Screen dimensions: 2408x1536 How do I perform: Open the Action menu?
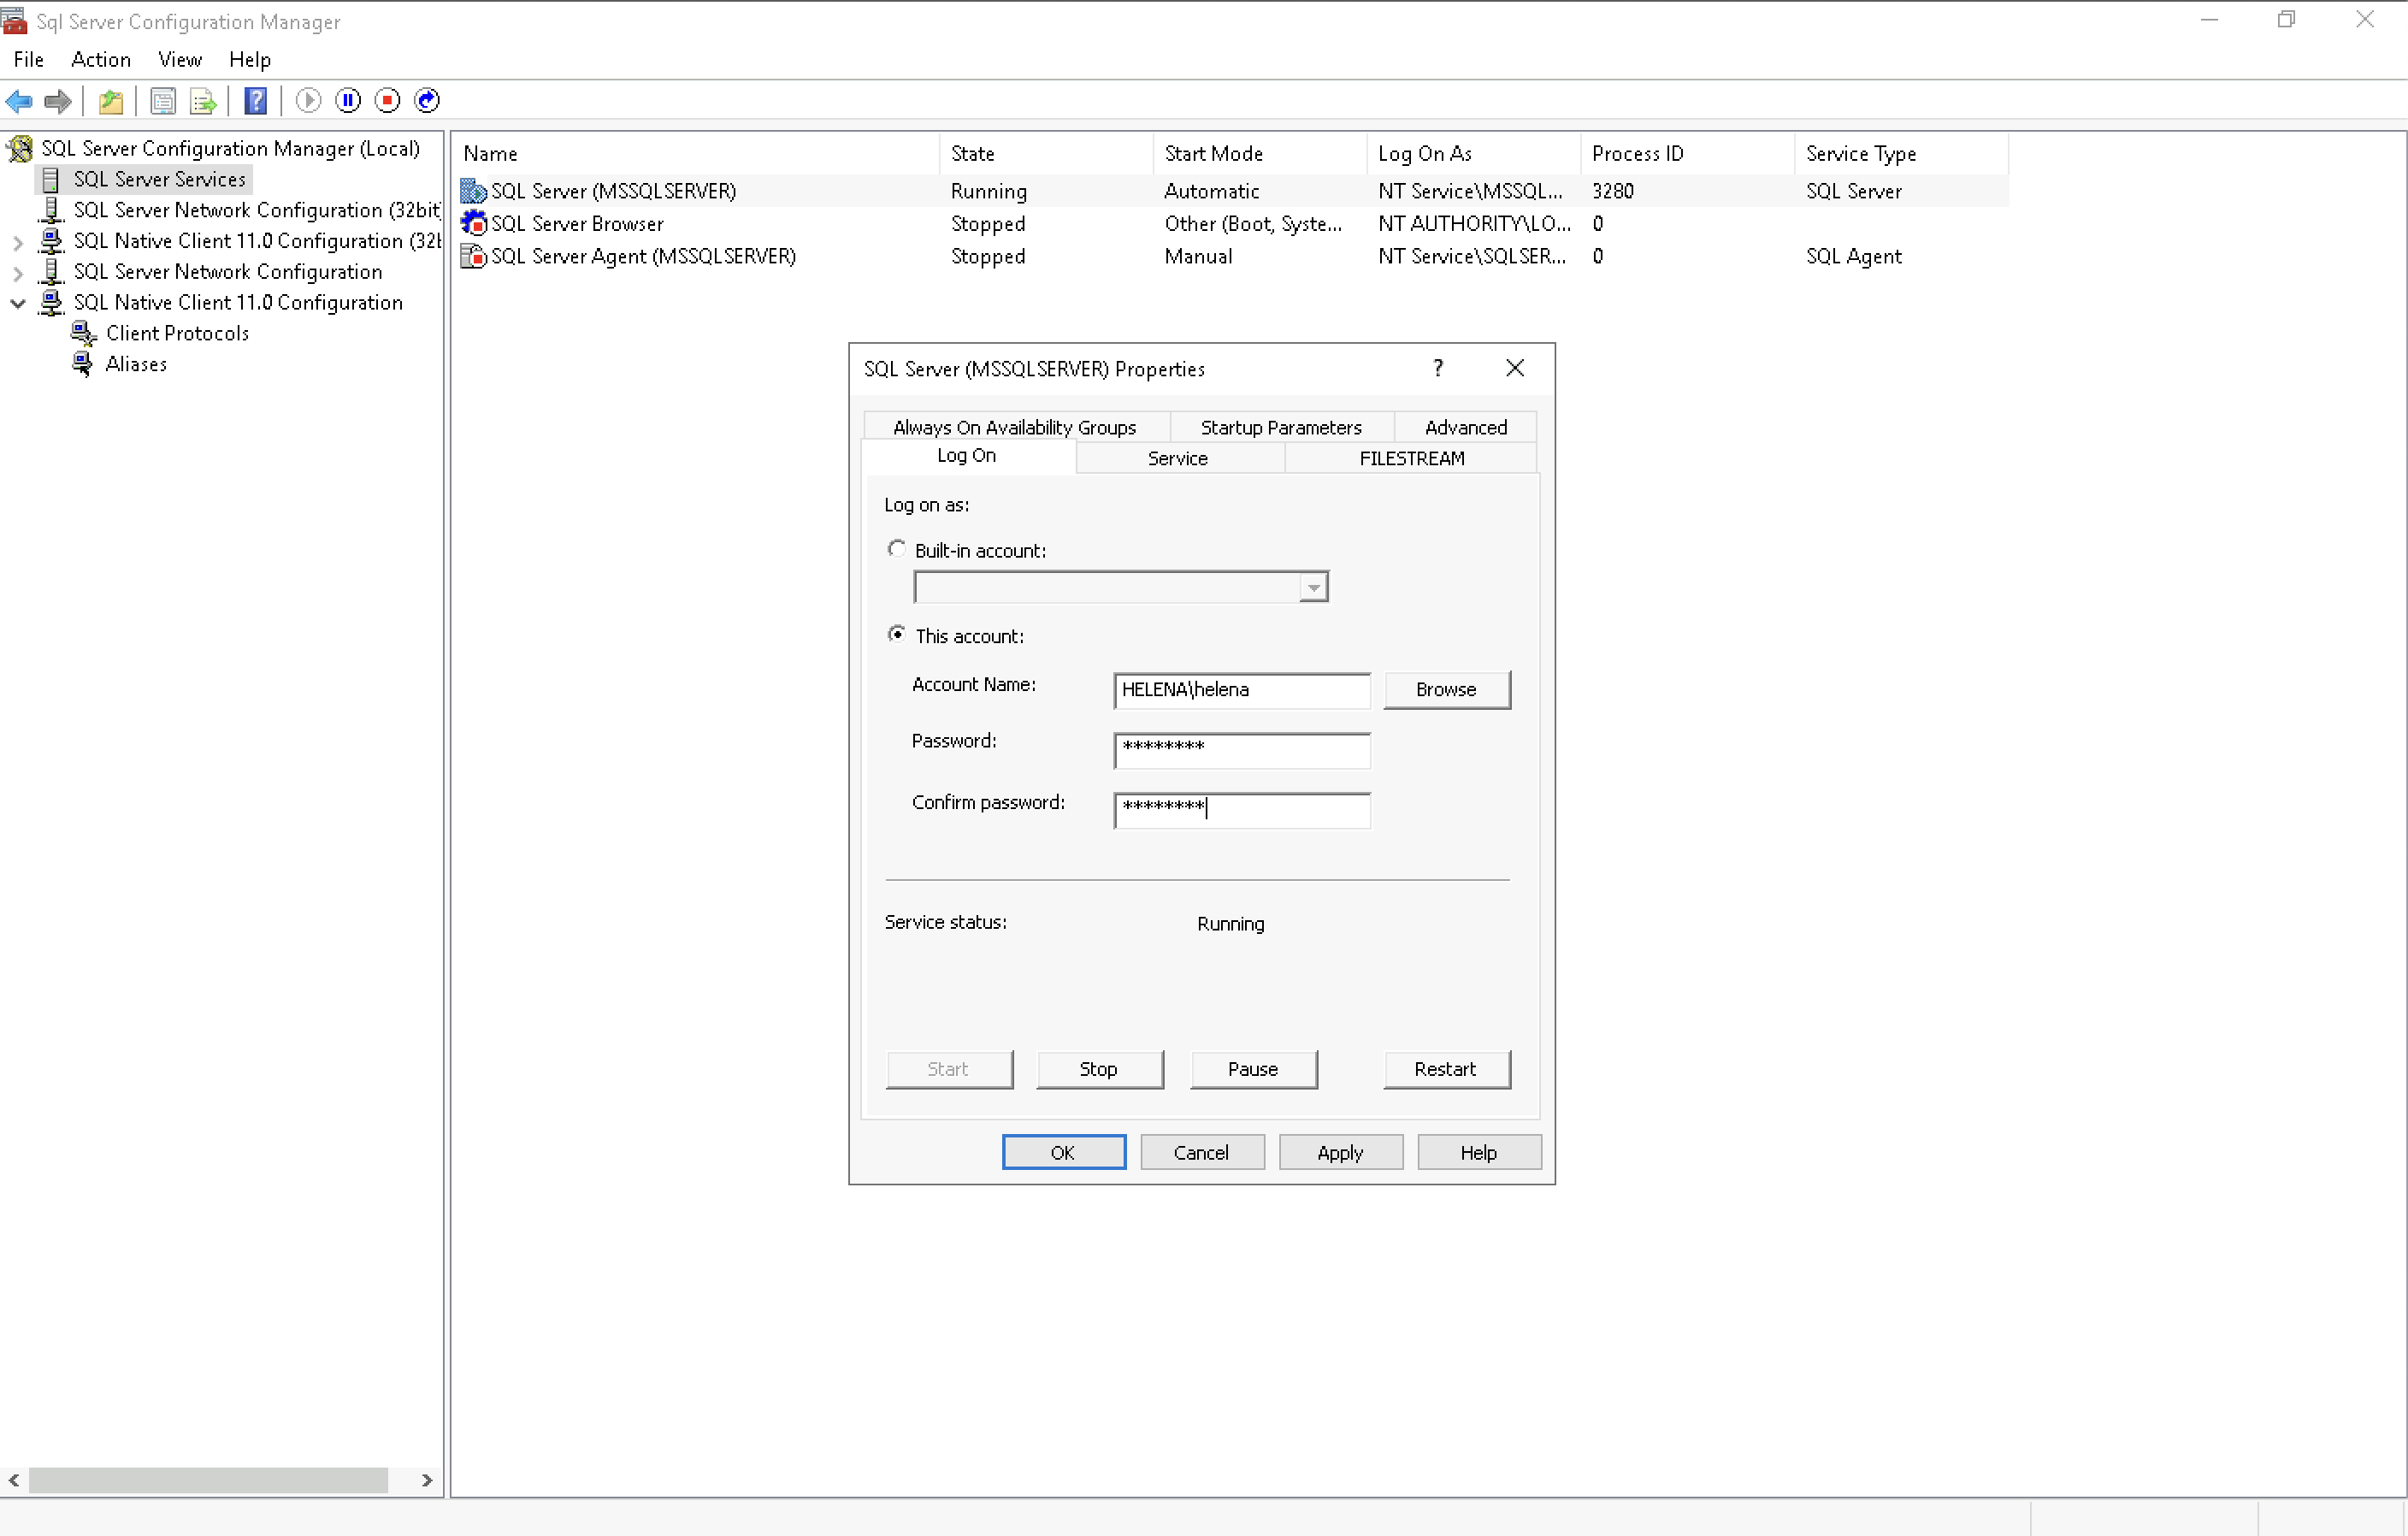pyautogui.click(x=100, y=60)
